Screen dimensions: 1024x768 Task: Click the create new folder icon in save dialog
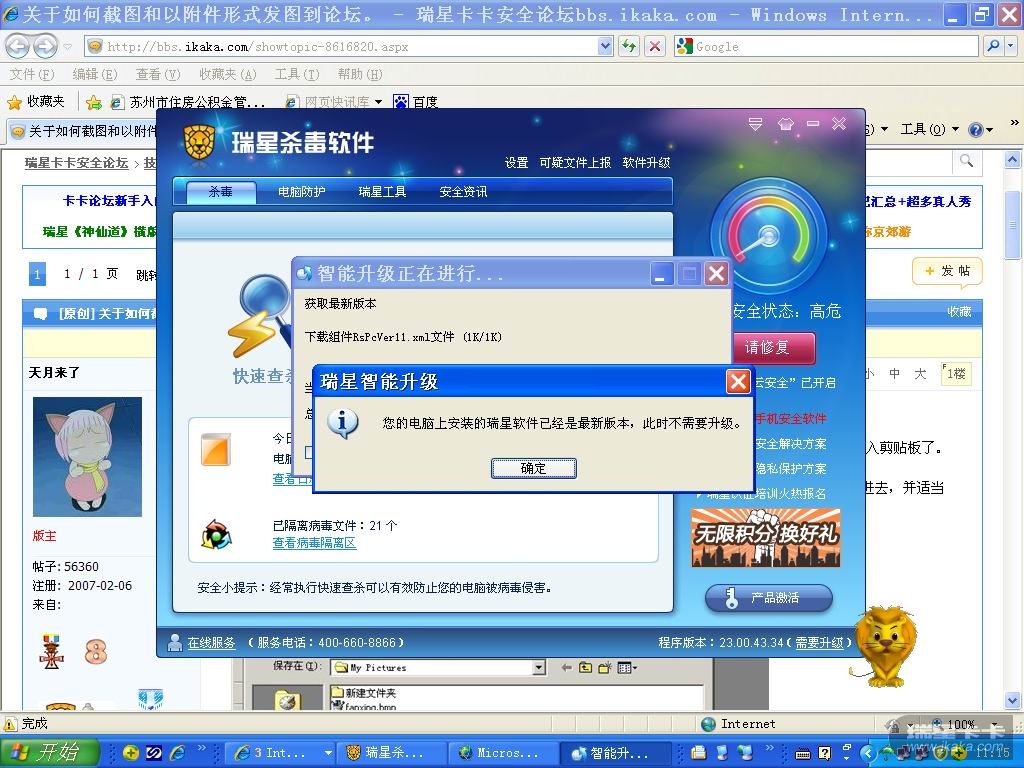pyautogui.click(x=605, y=667)
